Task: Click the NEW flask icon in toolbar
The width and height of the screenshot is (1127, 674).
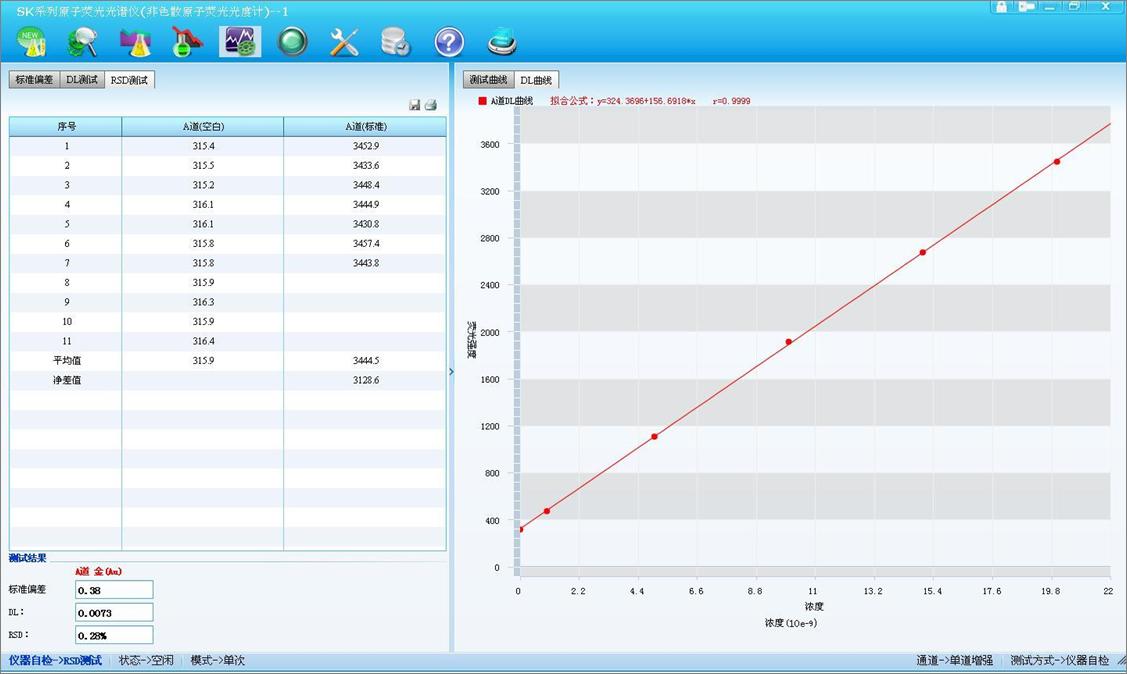Action: pyautogui.click(x=32, y=42)
